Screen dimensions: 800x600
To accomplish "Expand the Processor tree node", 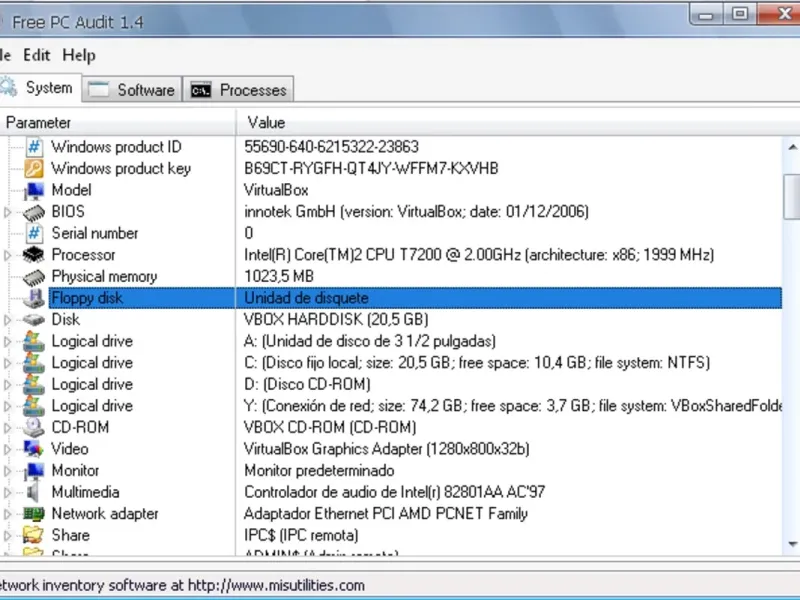I will [7, 255].
